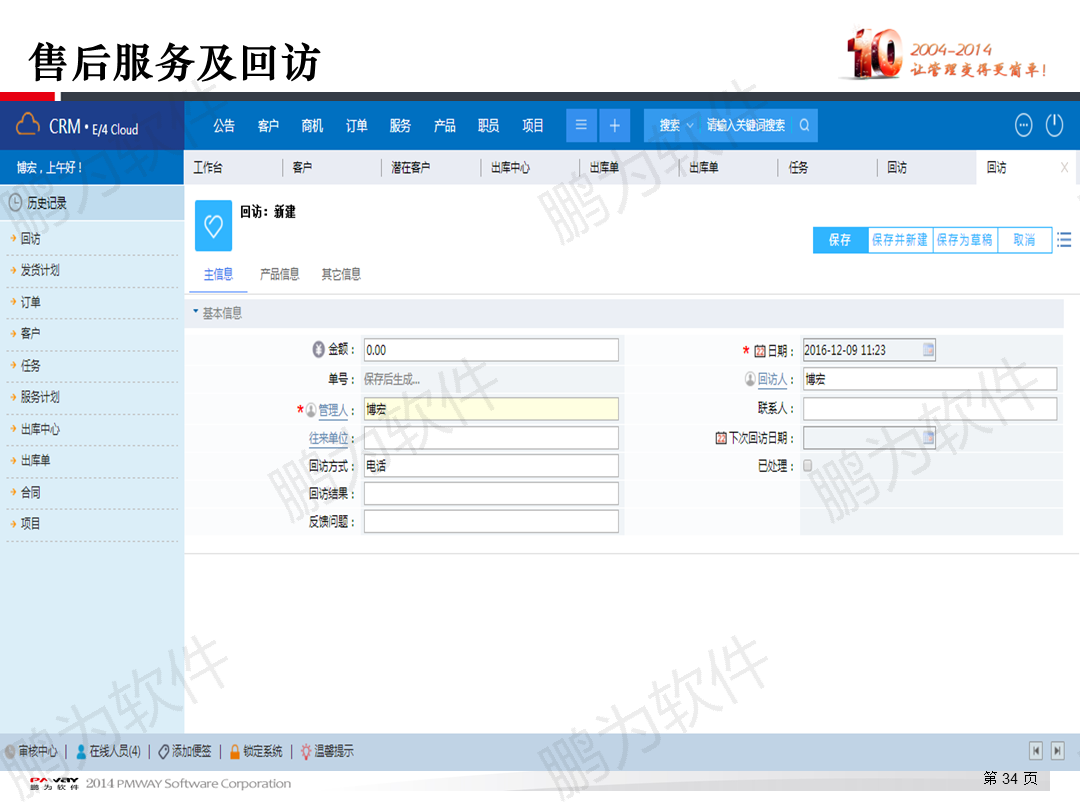Screen dimensions: 1080x810
Task: Click the 历史记录 clock icon
Action: coord(15,202)
